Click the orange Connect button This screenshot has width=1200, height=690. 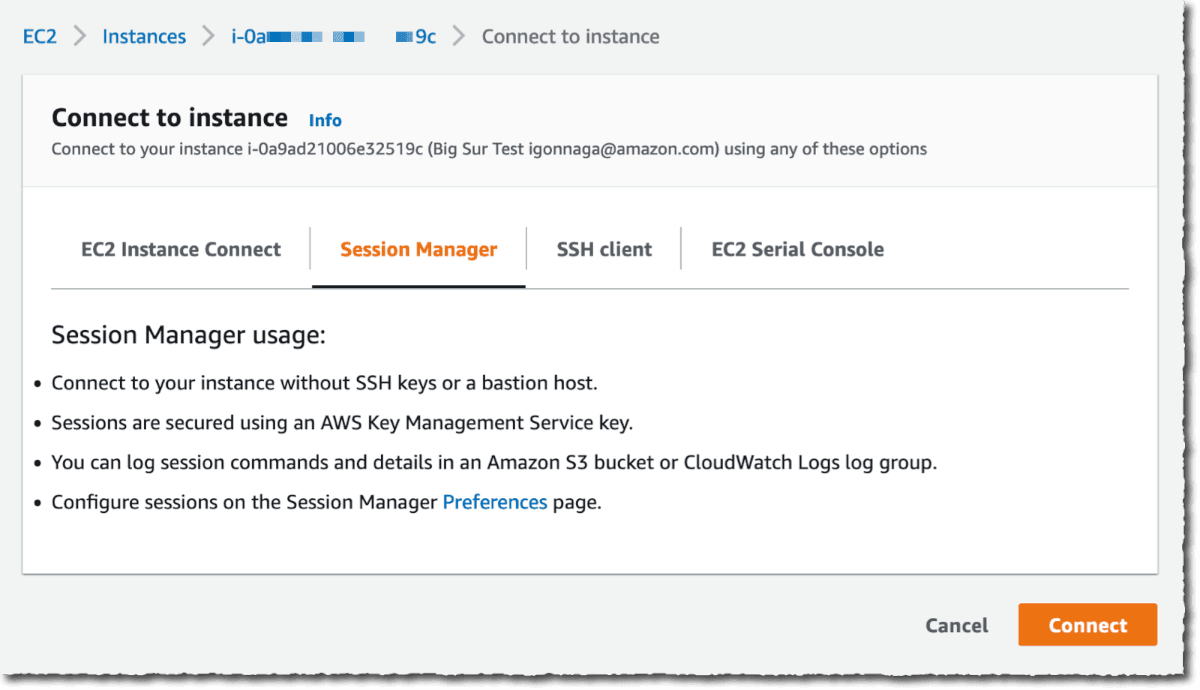tap(1087, 625)
